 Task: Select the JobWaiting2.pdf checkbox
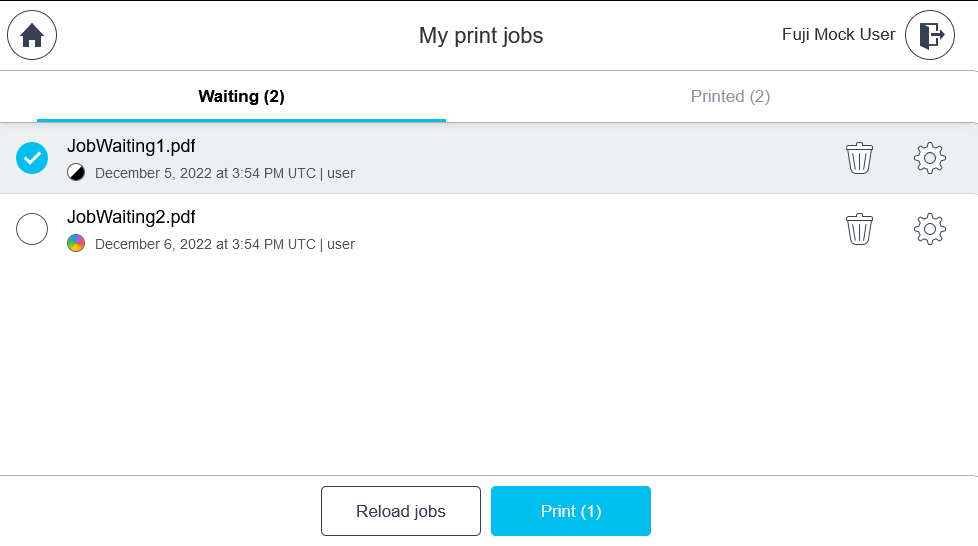click(32, 229)
